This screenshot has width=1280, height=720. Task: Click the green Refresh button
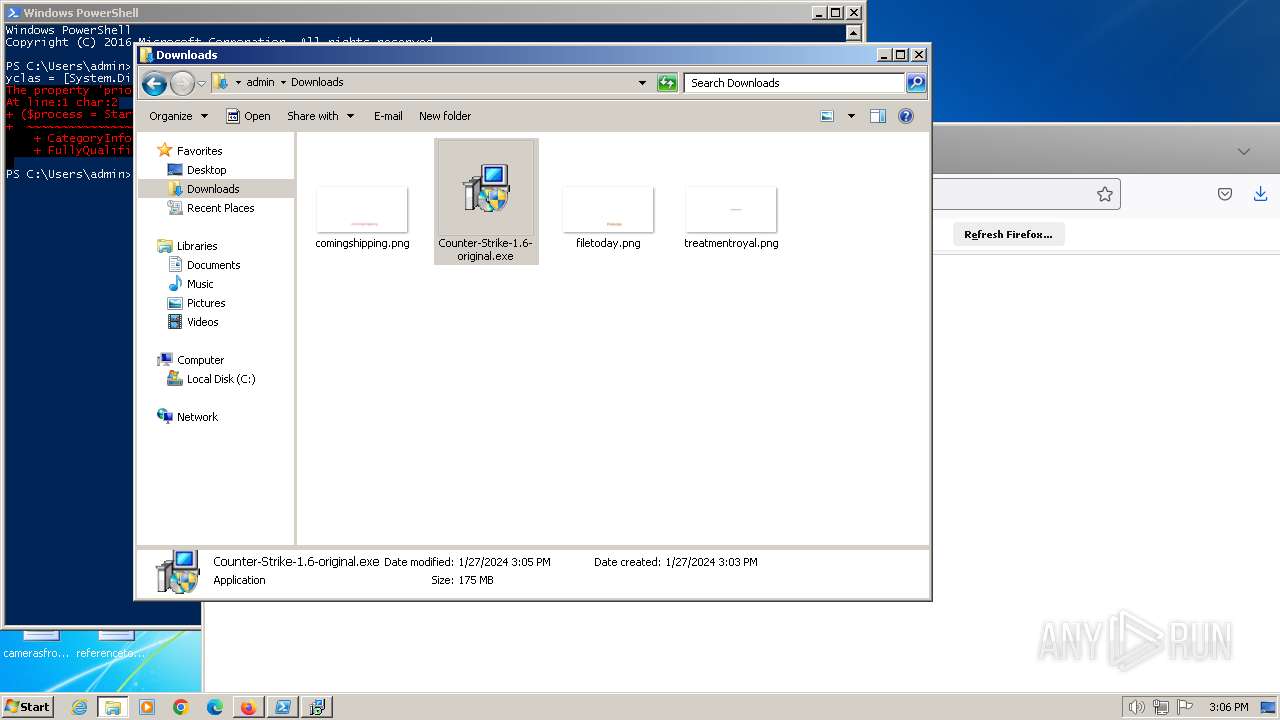point(667,83)
